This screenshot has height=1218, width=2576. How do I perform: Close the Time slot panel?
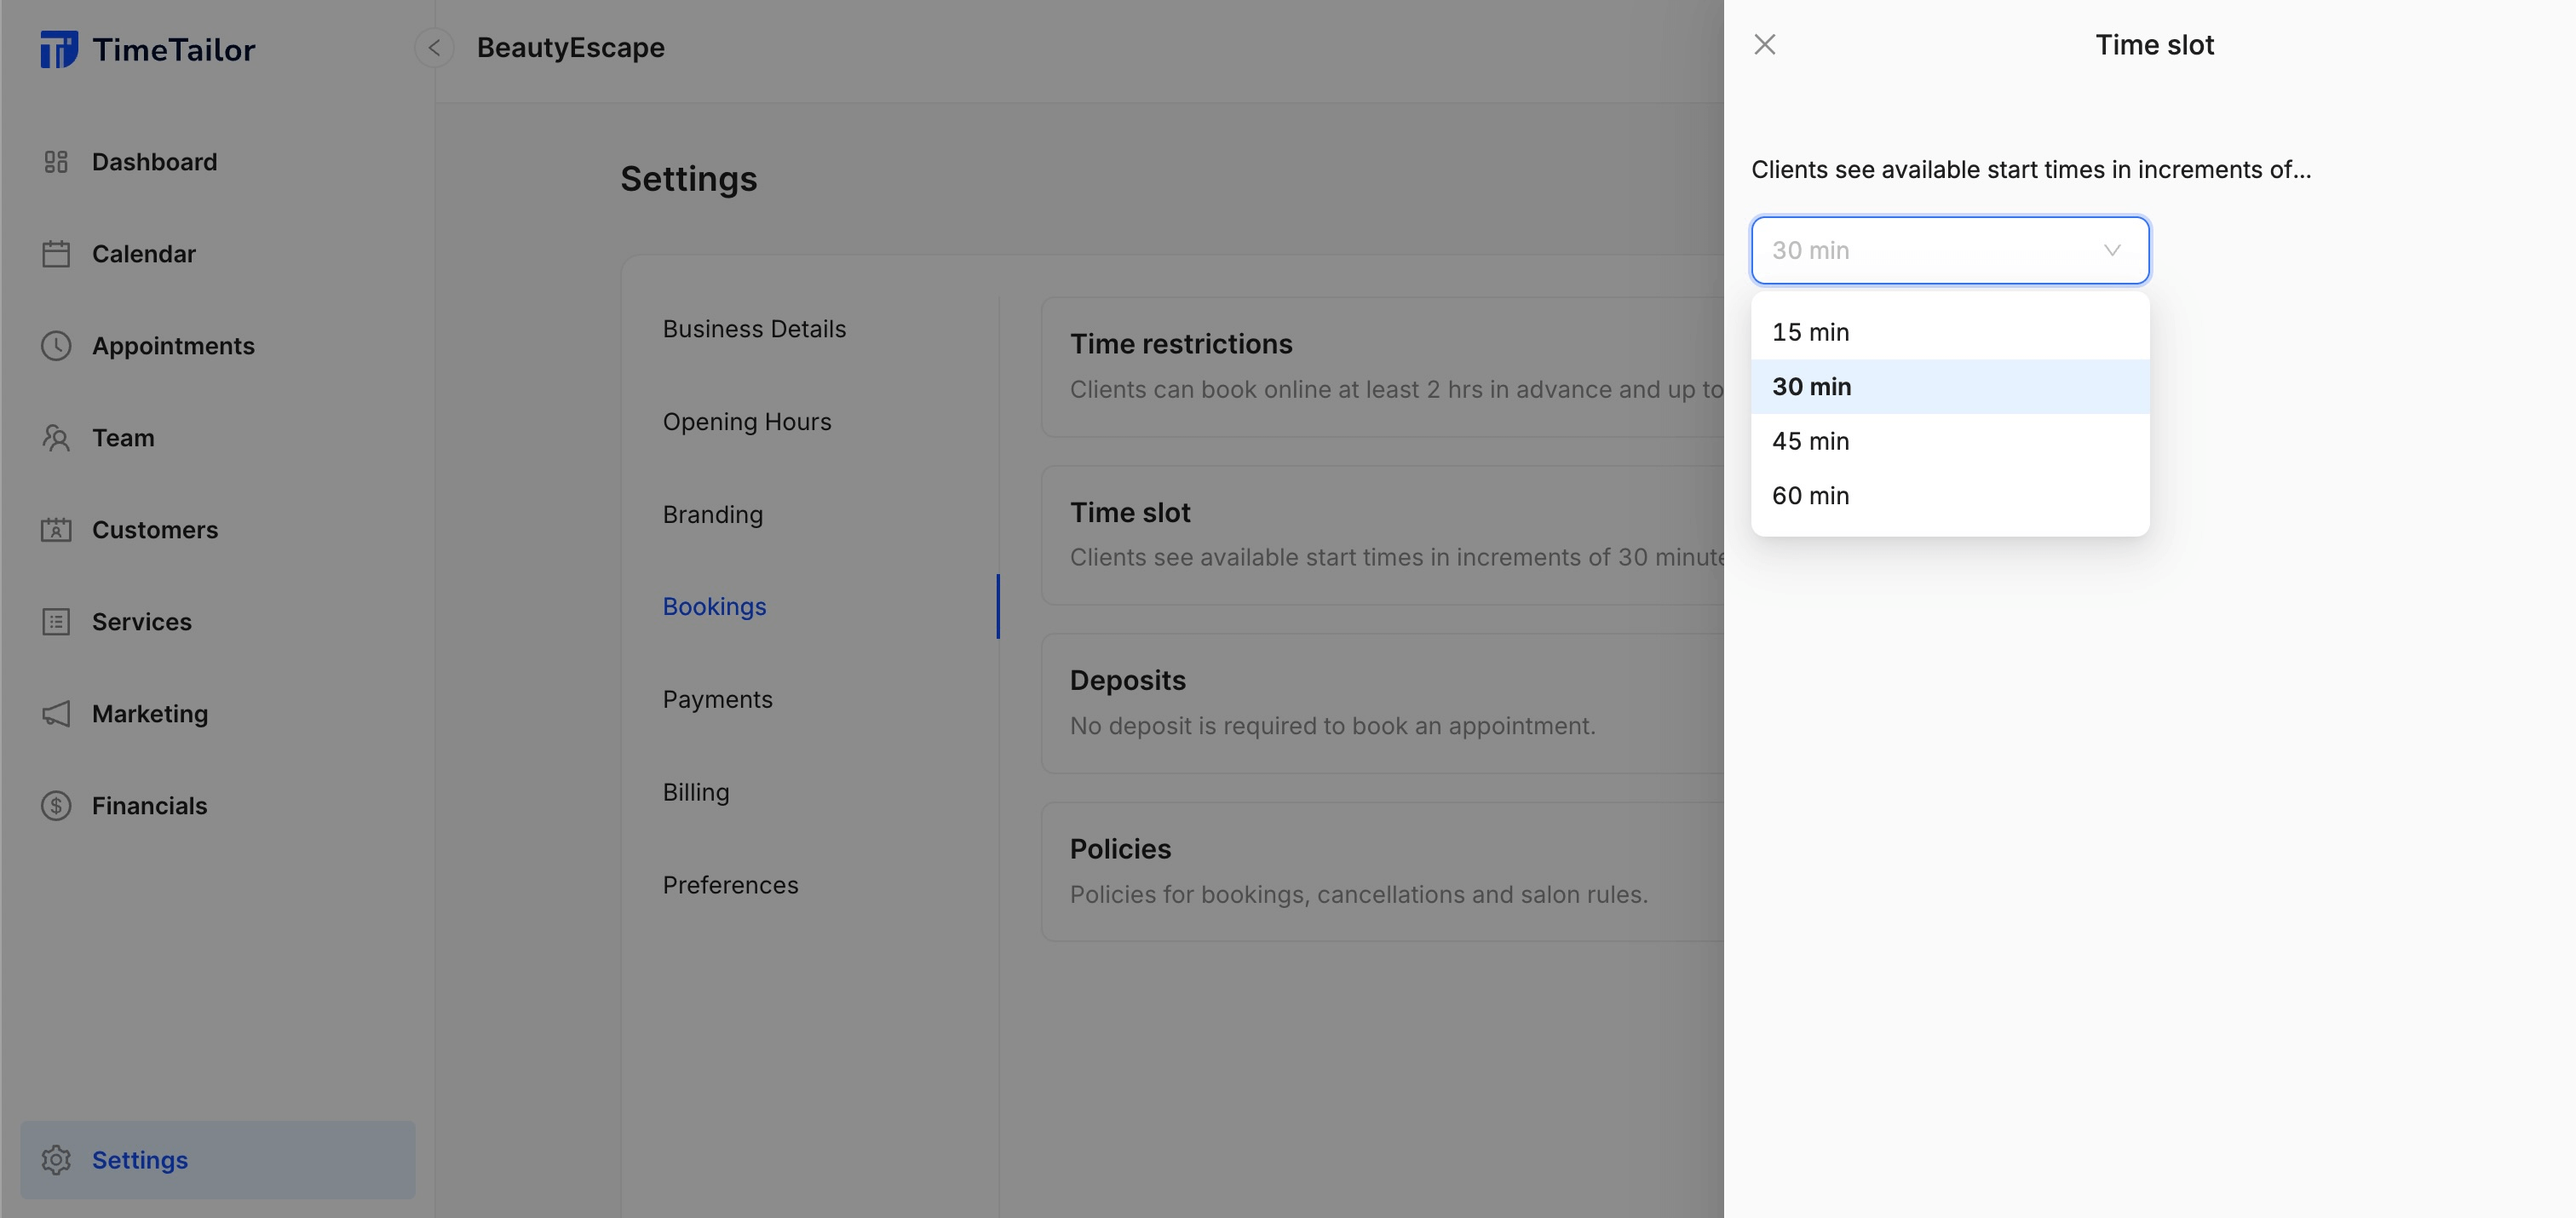(1765, 44)
